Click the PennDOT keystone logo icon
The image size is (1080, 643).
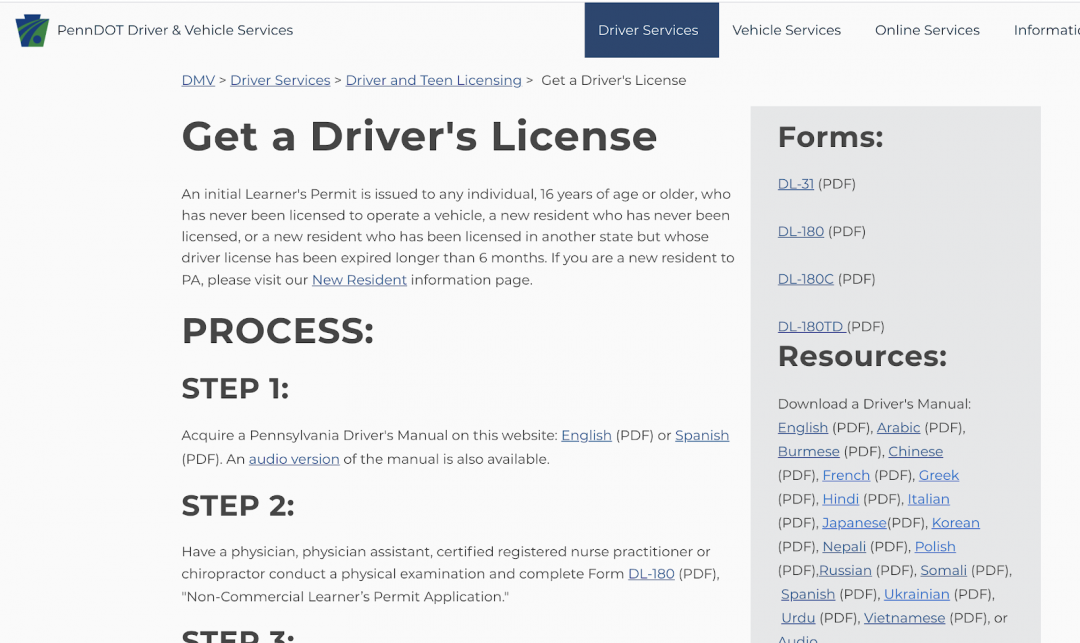point(32,31)
